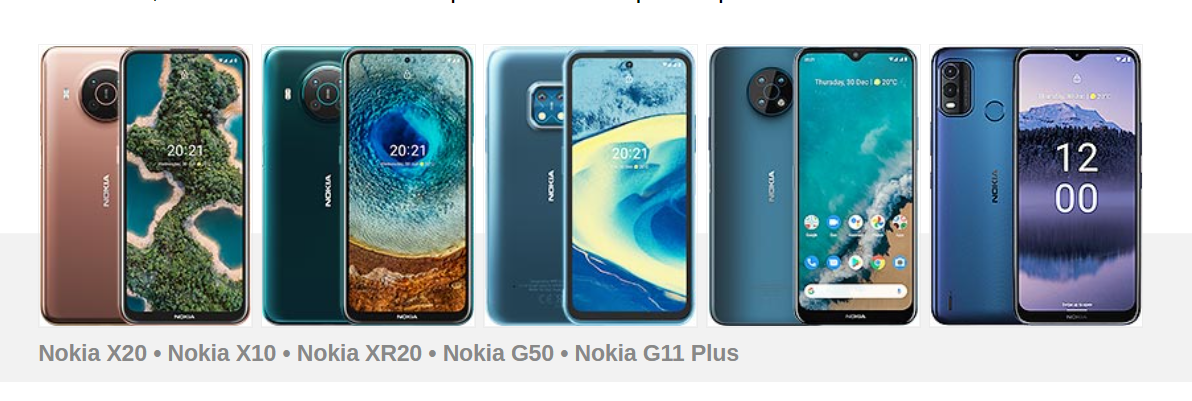Open the light blue Nokia XR20 thumbnail
1192x401 pixels.
pos(590,186)
